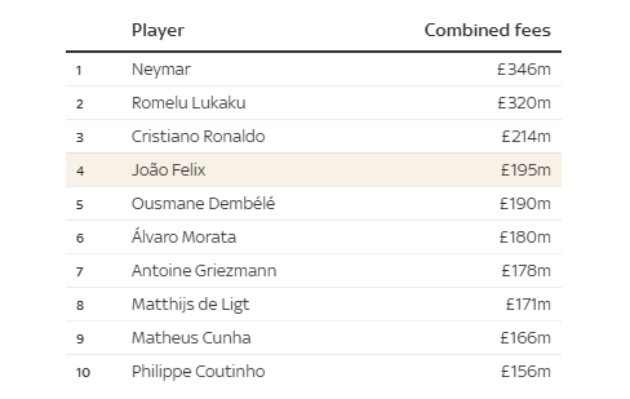Click Neymar's £346m fee value
Image resolution: width=630 pixels, height=399 pixels.
pyautogui.click(x=524, y=70)
